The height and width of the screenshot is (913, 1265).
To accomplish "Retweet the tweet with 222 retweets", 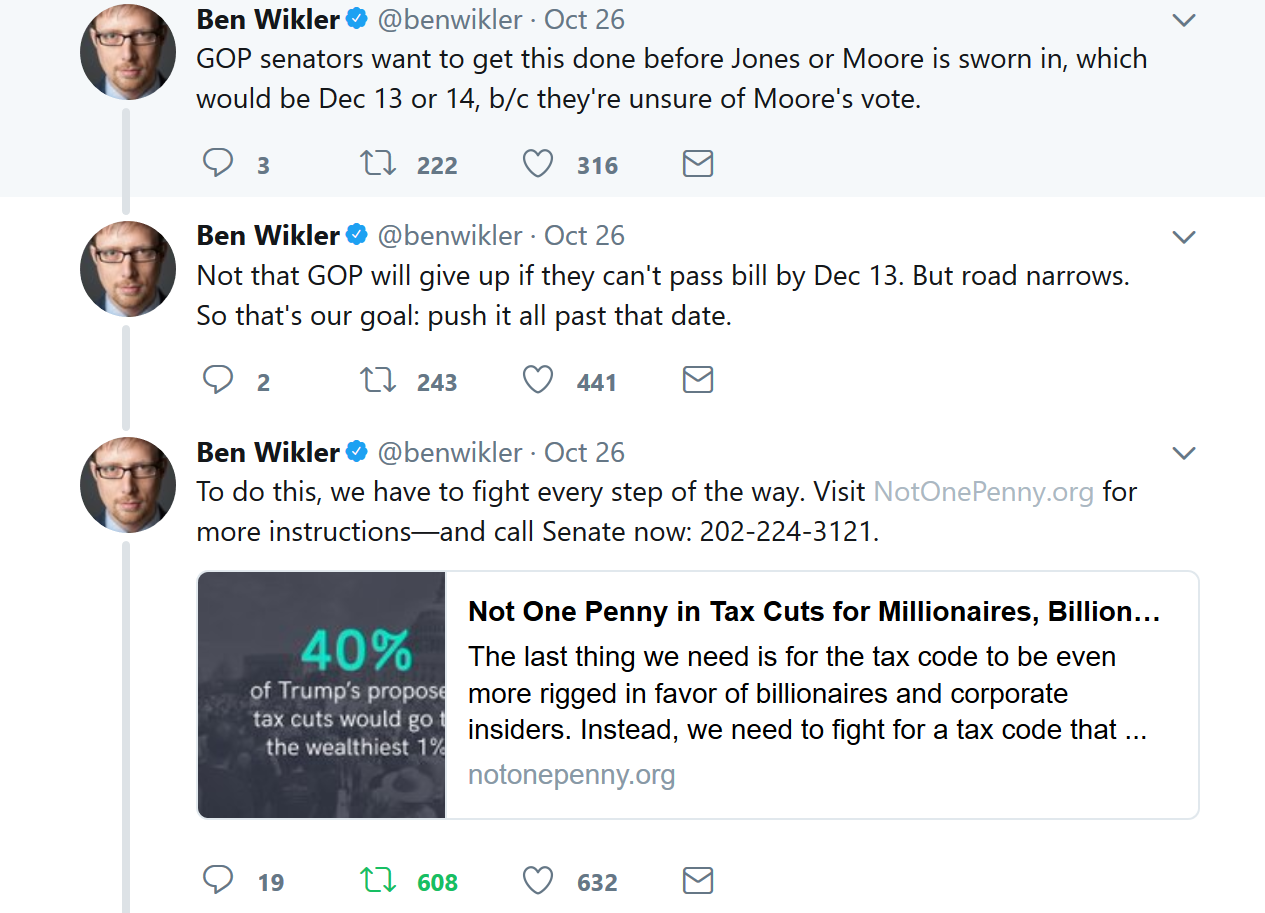I will click(378, 163).
